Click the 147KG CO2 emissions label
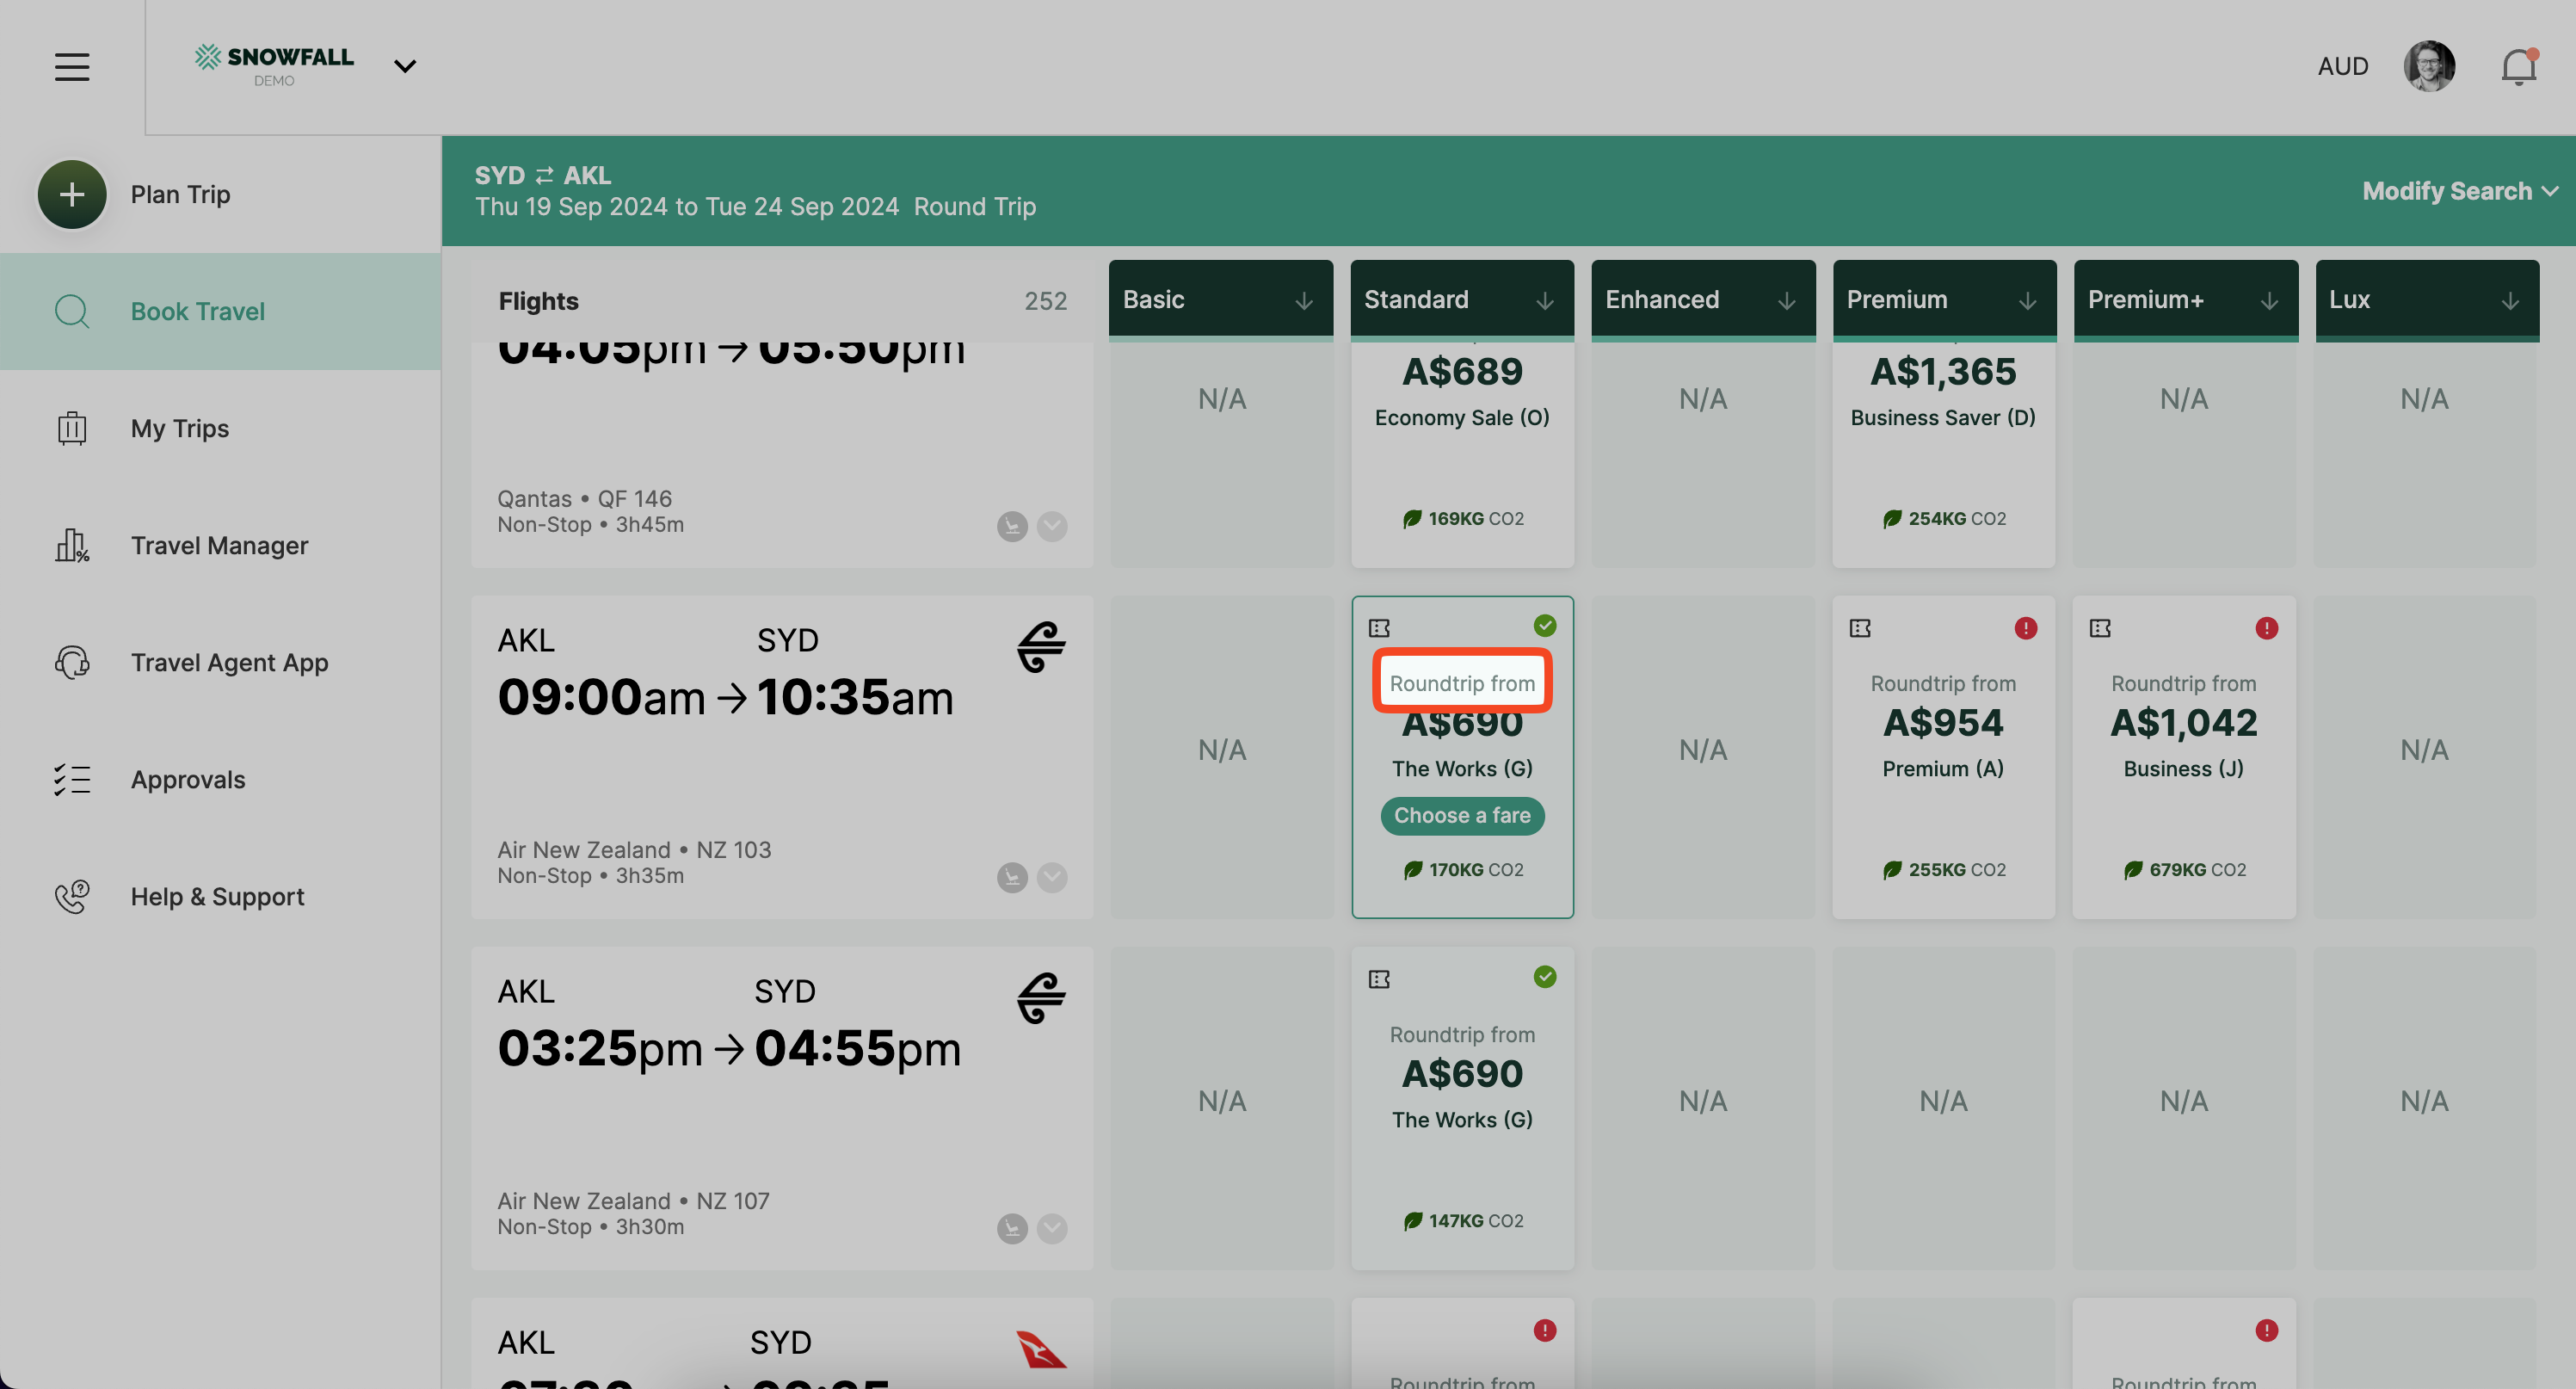The height and width of the screenshot is (1389, 2576). click(1463, 1221)
